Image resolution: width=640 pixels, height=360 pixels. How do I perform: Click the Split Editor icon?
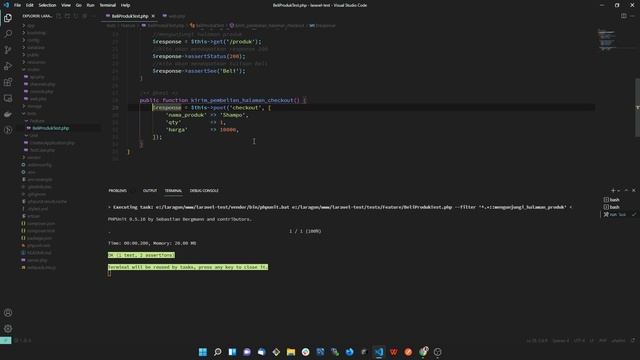624,16
